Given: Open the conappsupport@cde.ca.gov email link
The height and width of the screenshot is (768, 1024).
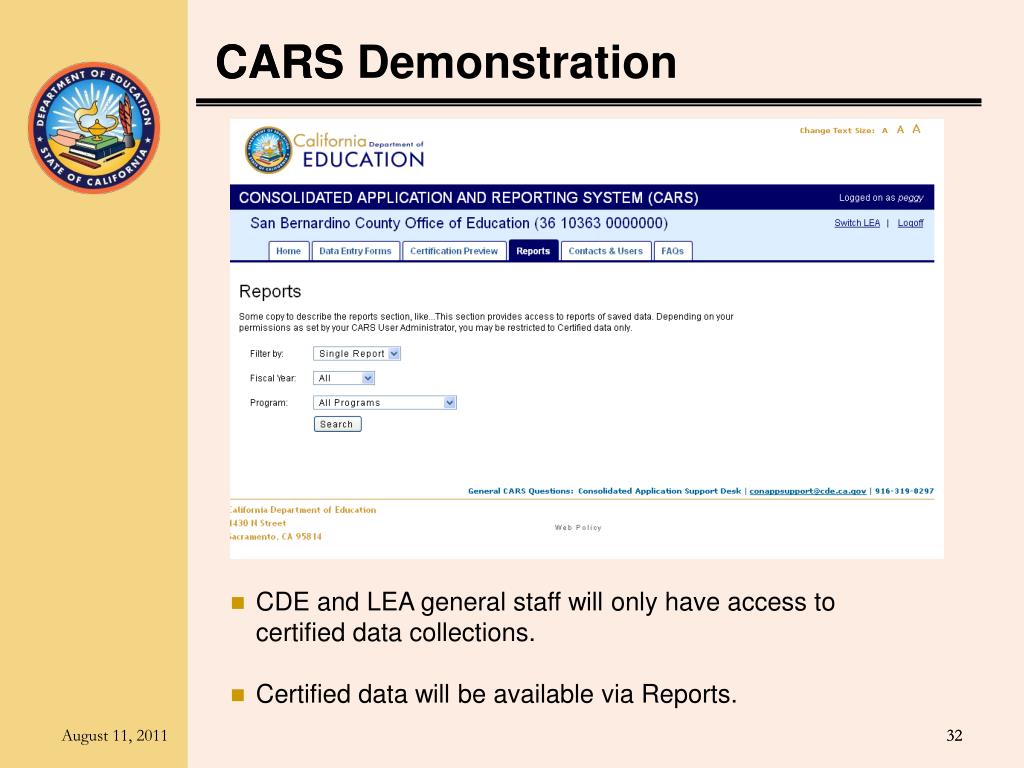Looking at the screenshot, I should (x=808, y=491).
